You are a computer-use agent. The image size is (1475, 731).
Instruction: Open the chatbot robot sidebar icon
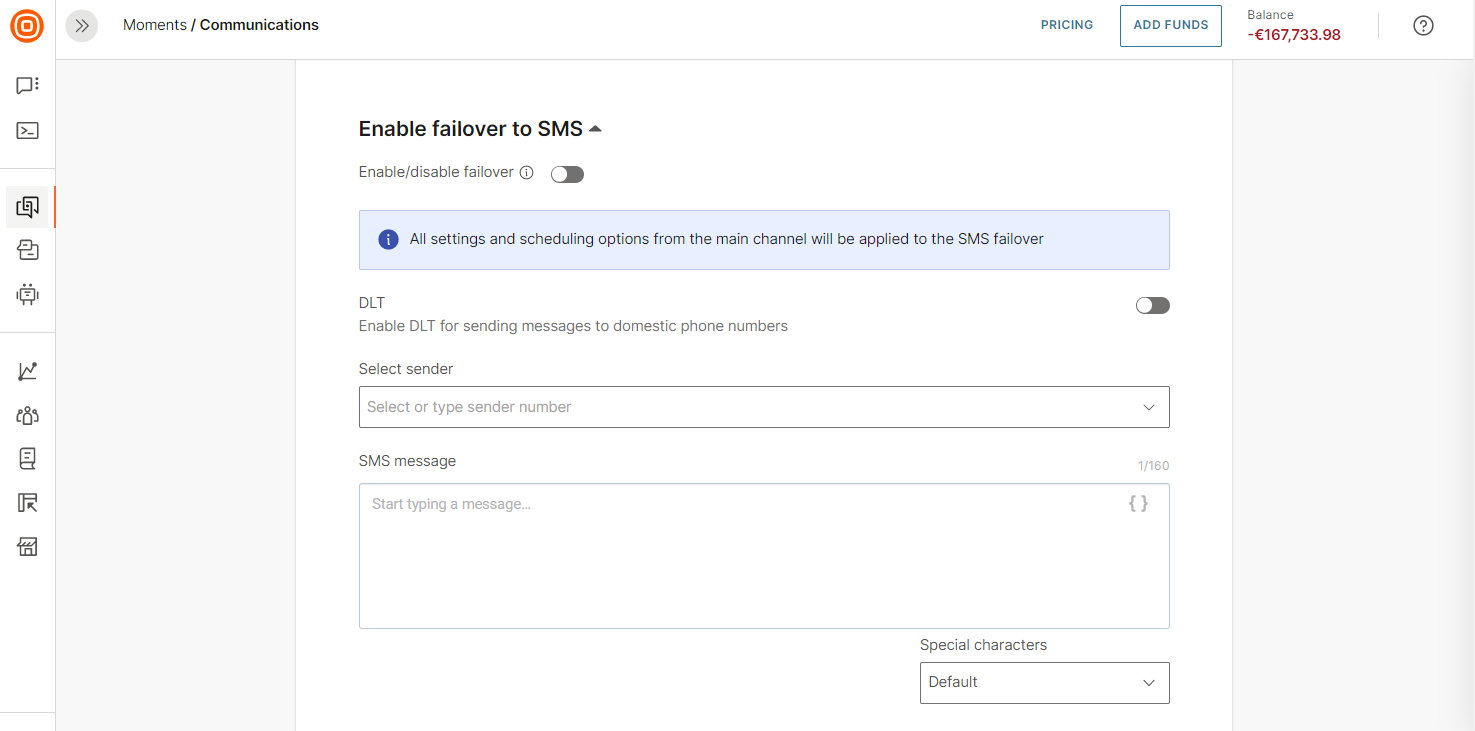[27, 294]
